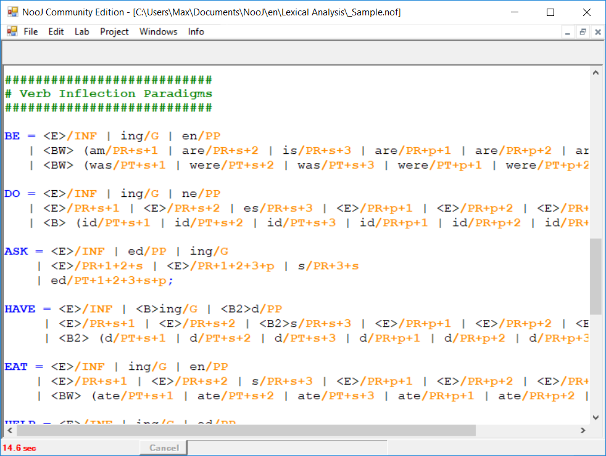Image resolution: width=606 pixels, height=456 pixels.
Task: Restore down the inner document window
Action: 580,32
